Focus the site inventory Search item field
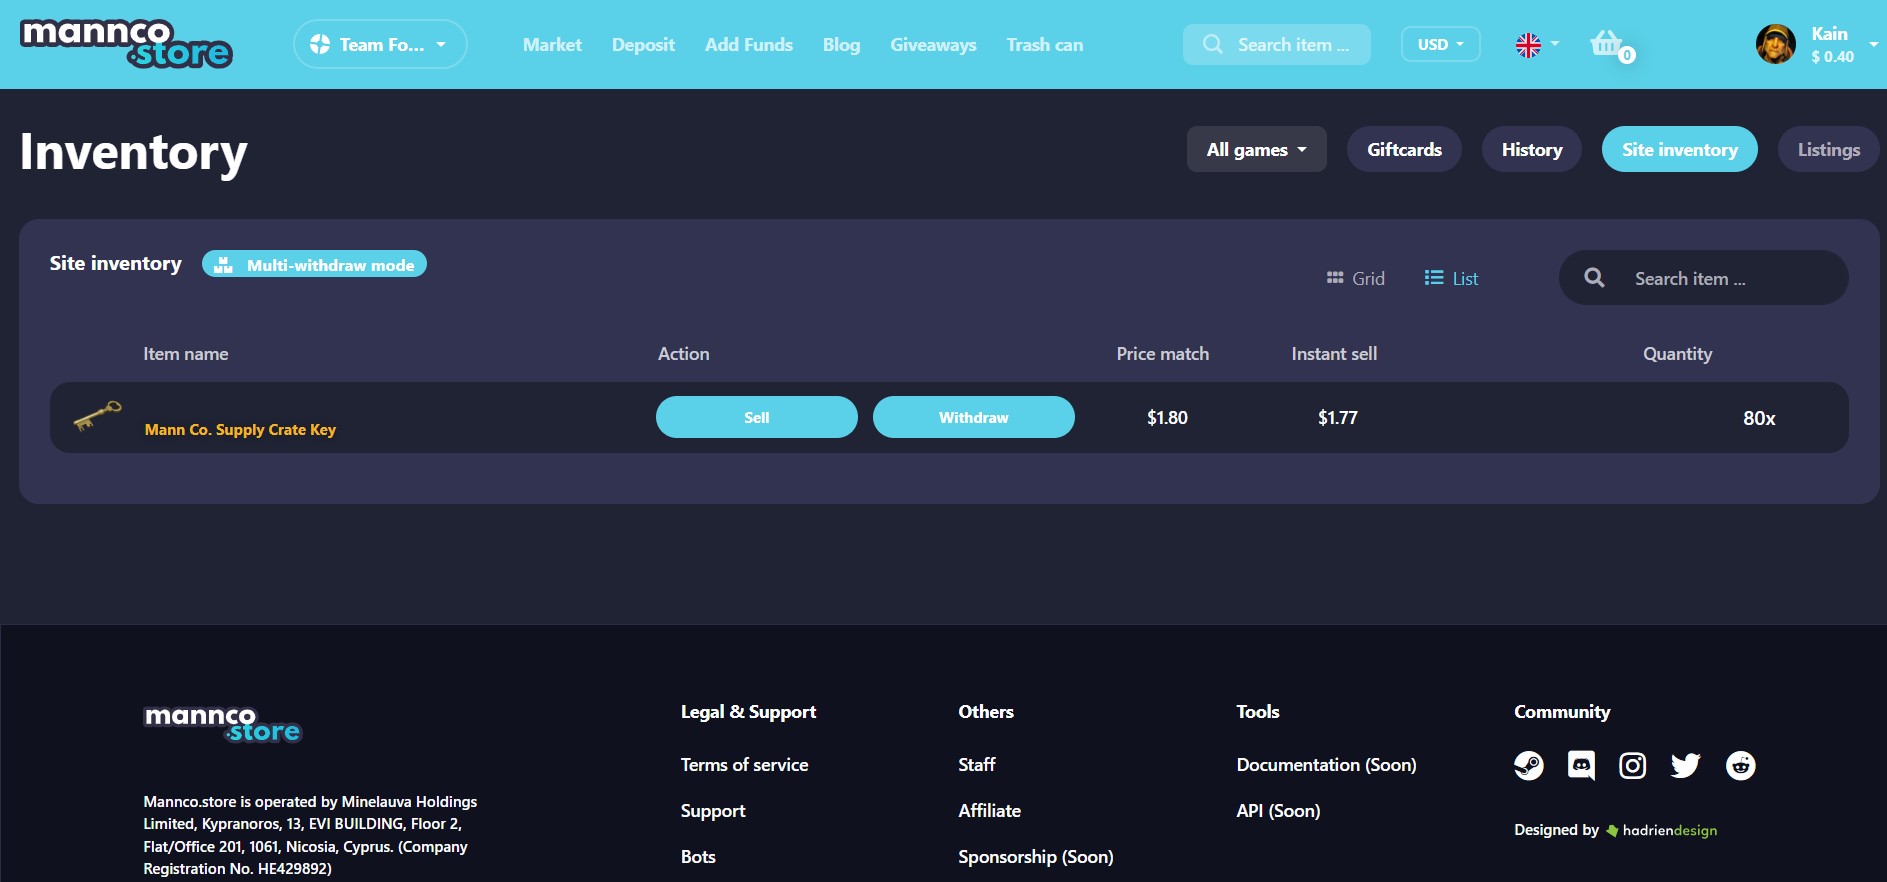Image resolution: width=1887 pixels, height=882 pixels. pyautogui.click(x=1704, y=278)
